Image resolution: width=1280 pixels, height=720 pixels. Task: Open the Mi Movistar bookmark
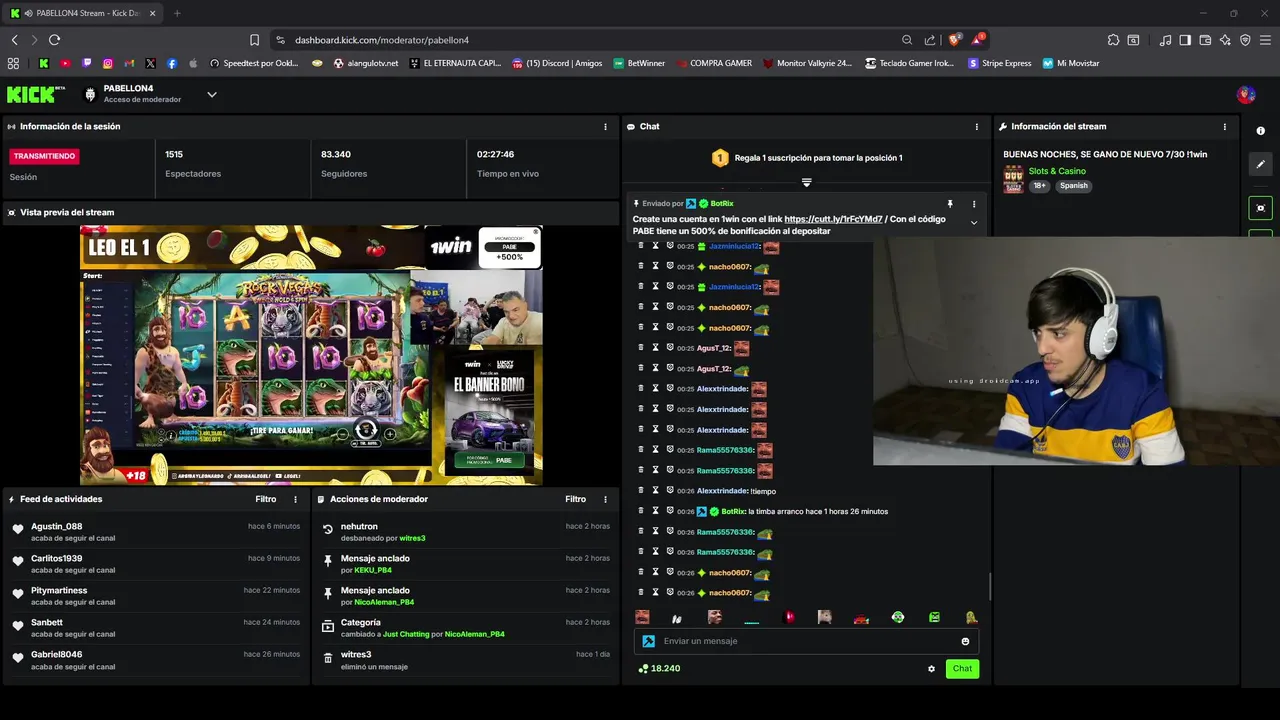click(x=1071, y=63)
